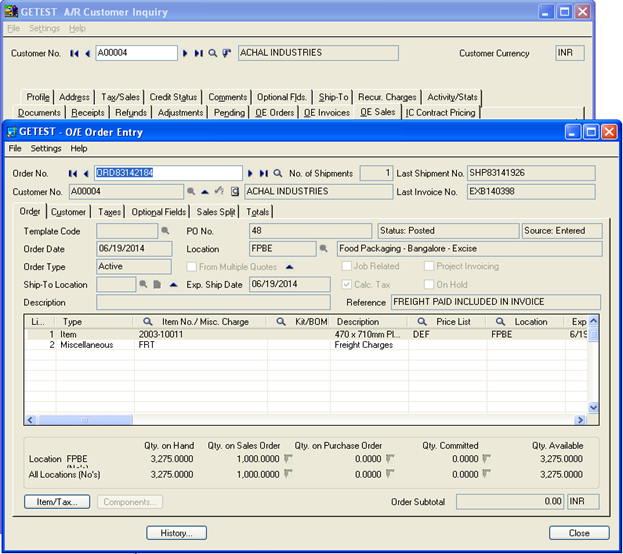The image size is (623, 554).
Task: Click the Item No. column finder icon
Action: click(x=148, y=322)
